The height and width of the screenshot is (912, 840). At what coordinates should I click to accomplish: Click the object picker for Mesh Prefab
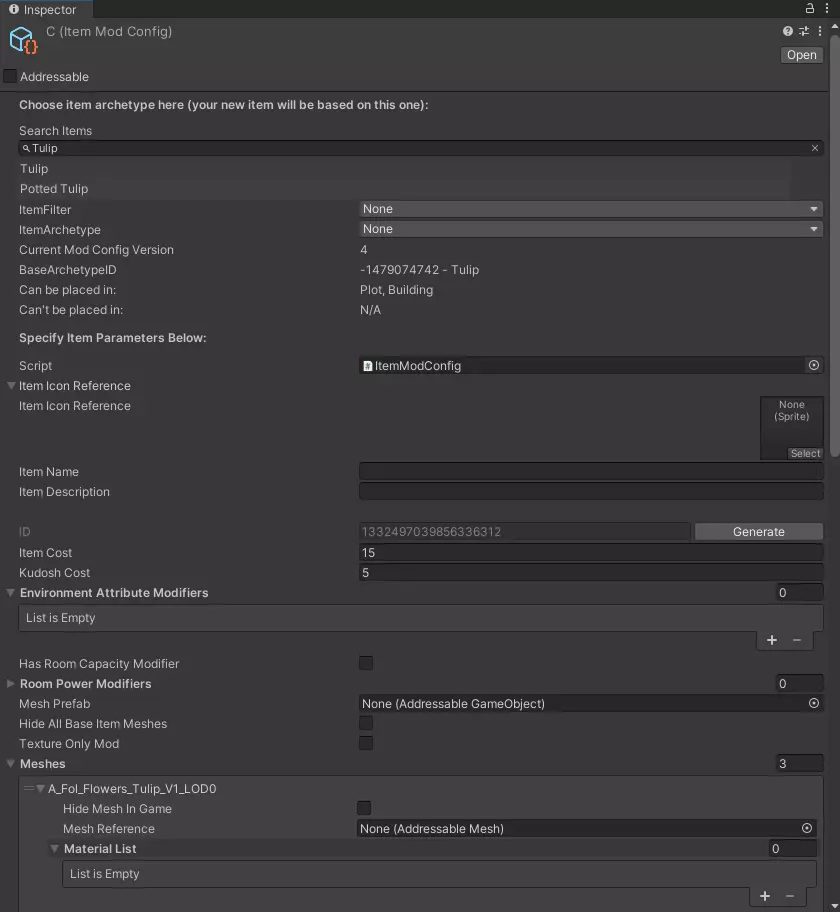tap(814, 704)
